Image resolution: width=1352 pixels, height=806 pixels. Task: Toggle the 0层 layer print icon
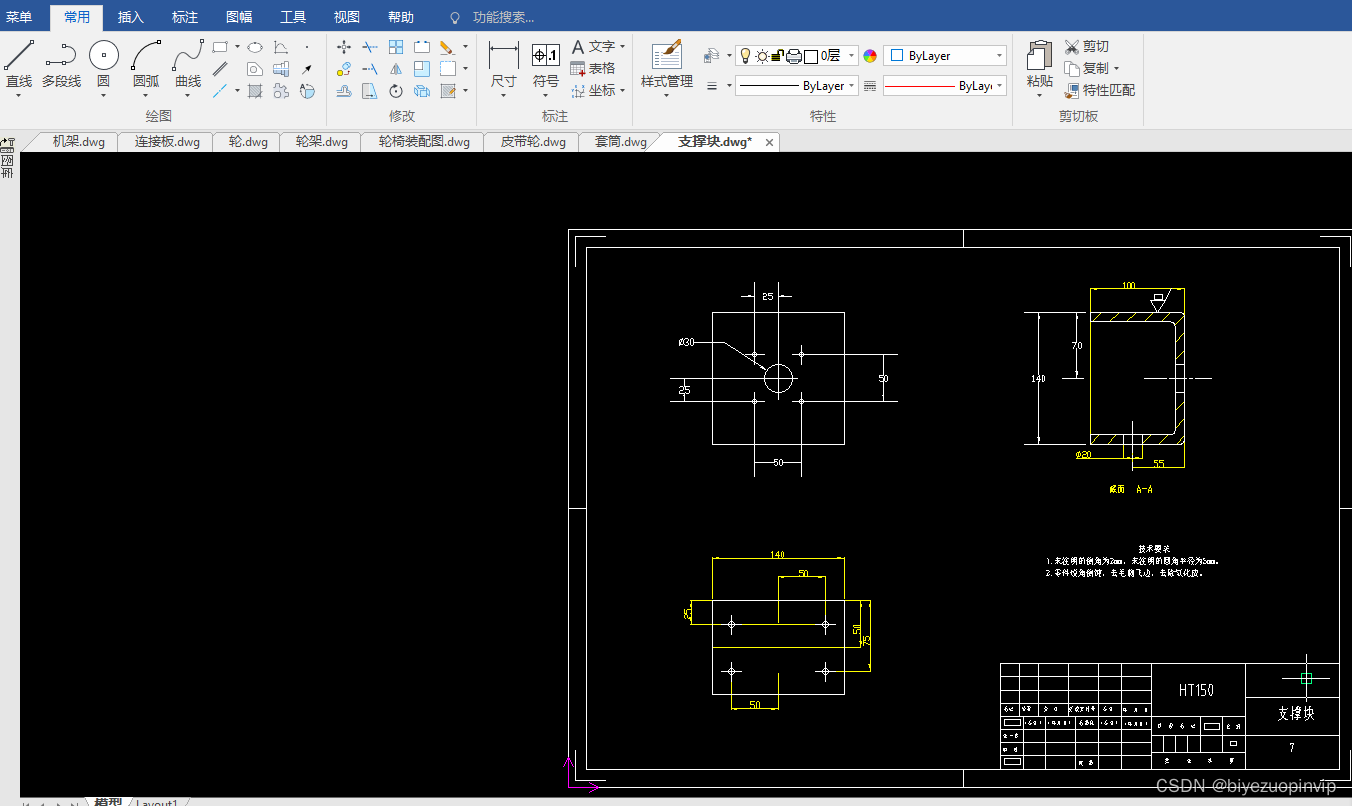[794, 56]
